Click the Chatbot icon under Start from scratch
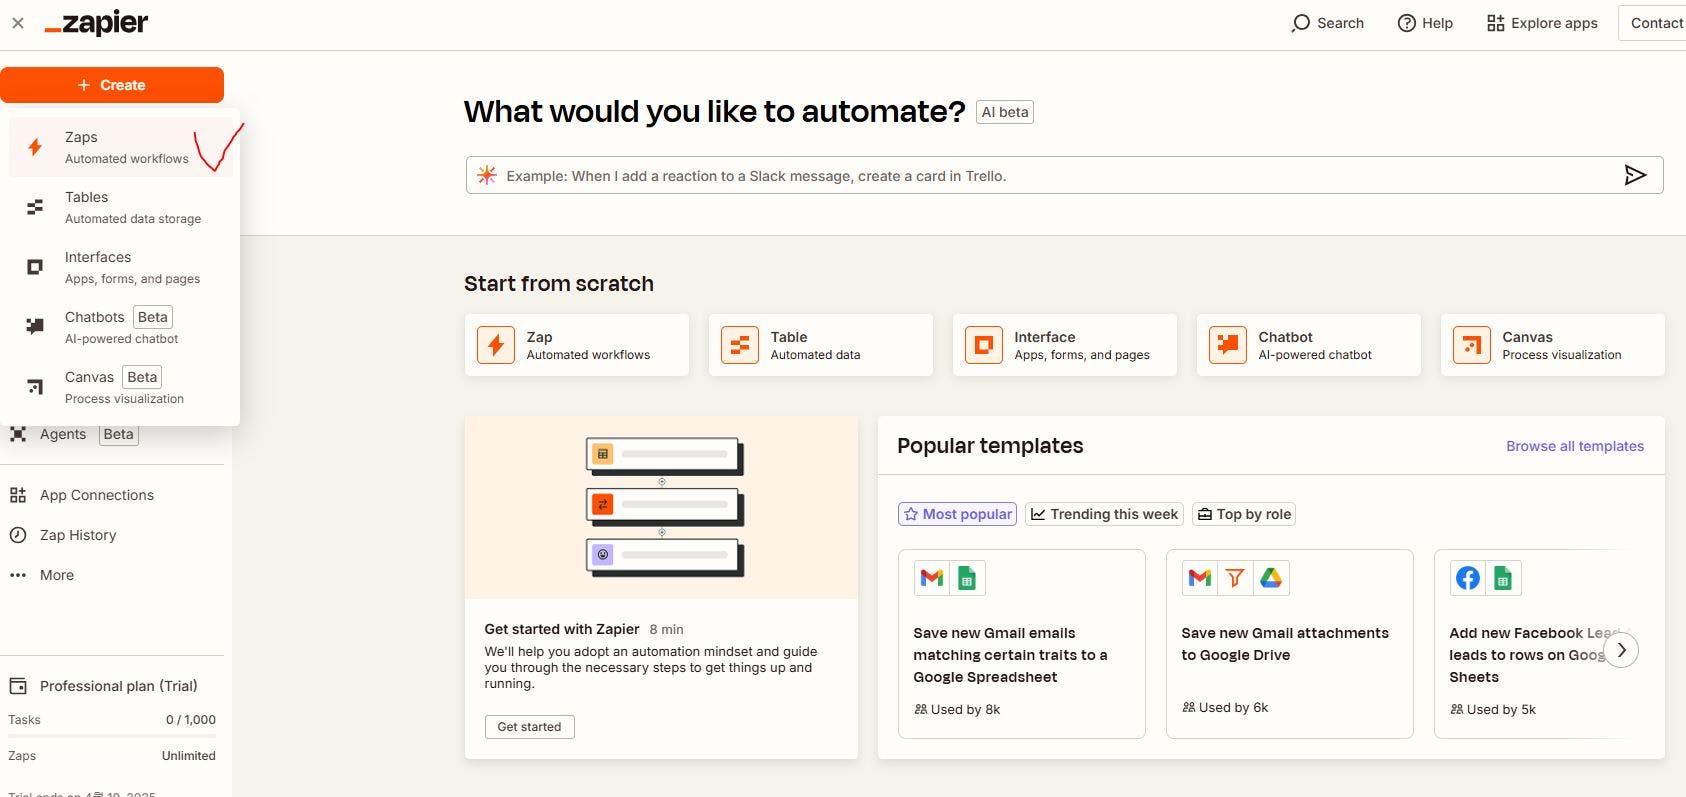1686x797 pixels. click(x=1228, y=345)
